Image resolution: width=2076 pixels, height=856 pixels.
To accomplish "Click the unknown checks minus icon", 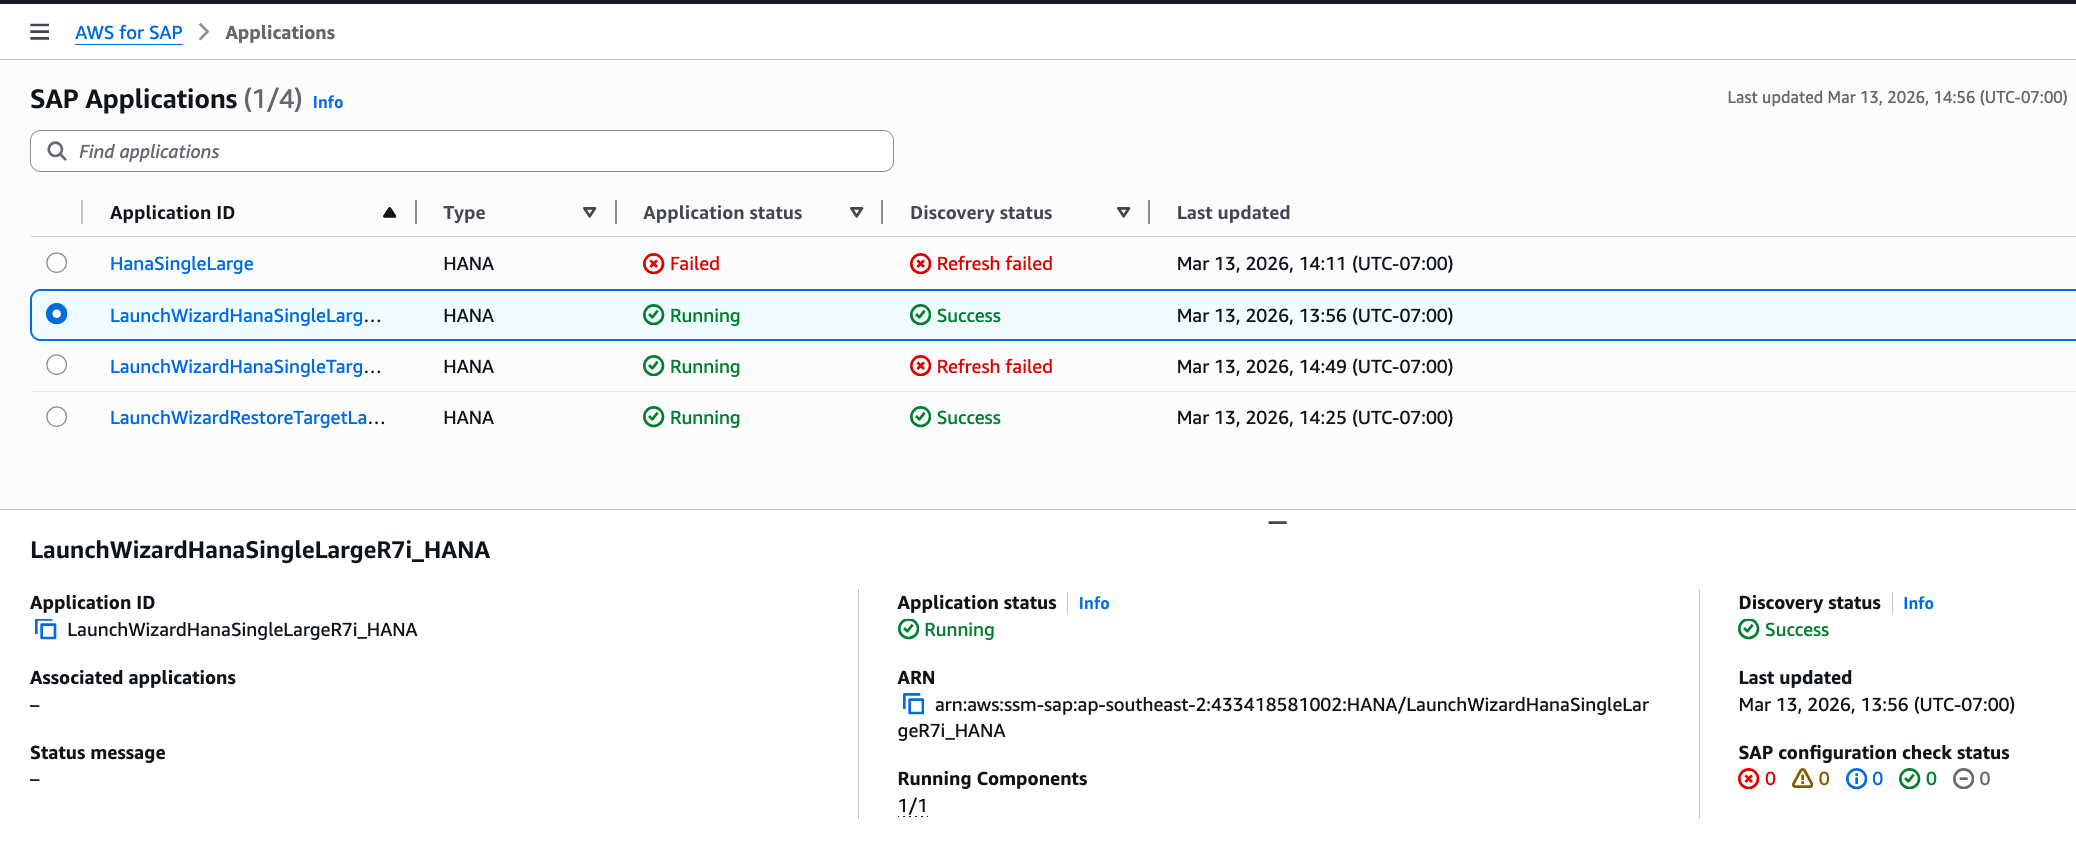I will pos(1964,779).
